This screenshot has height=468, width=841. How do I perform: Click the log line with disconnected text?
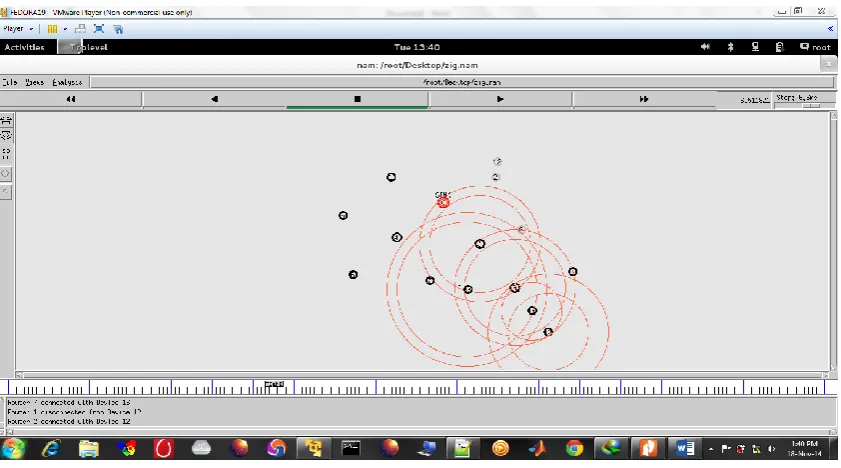(x=74, y=412)
